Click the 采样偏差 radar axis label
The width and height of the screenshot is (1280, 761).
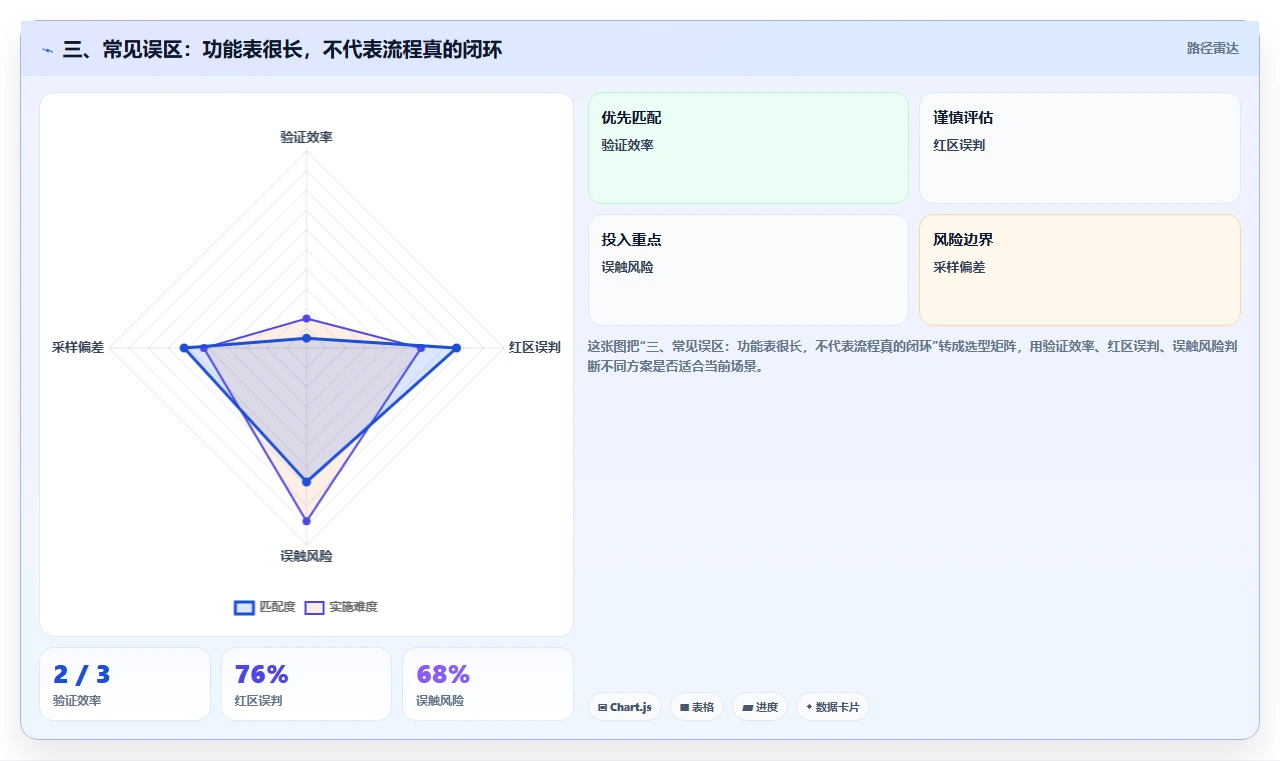(78, 347)
